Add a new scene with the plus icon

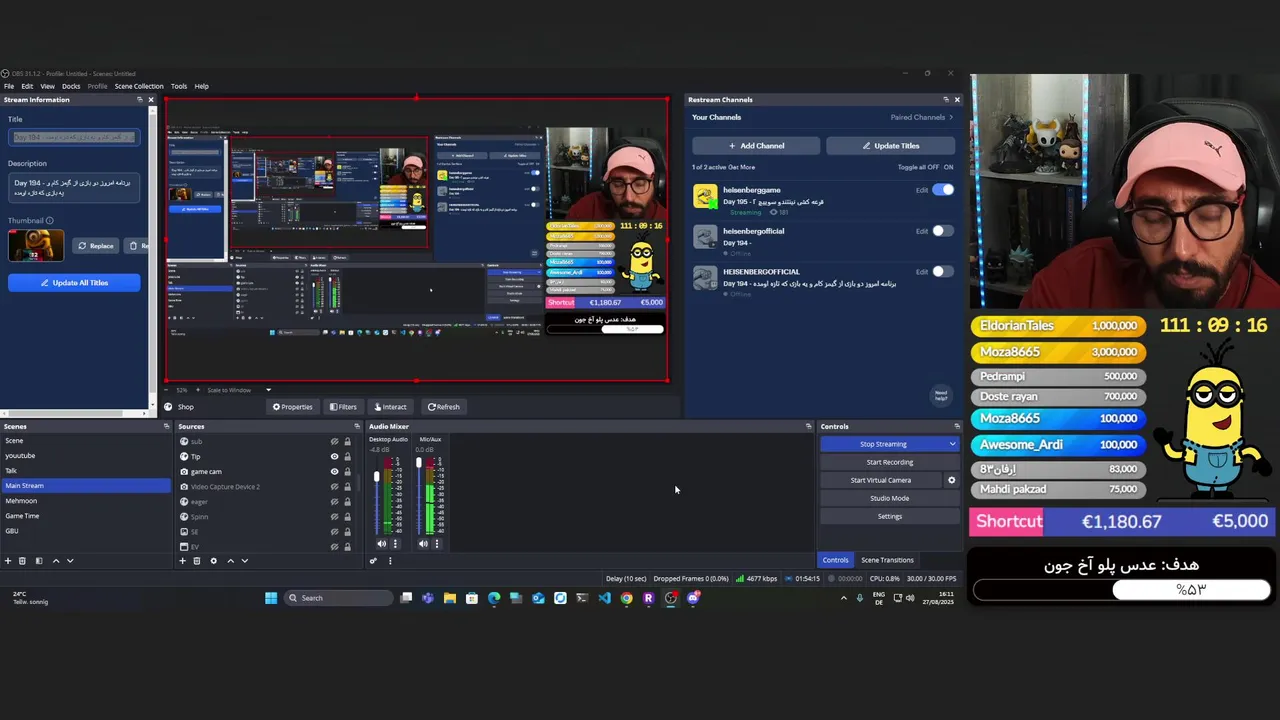pyautogui.click(x=8, y=561)
